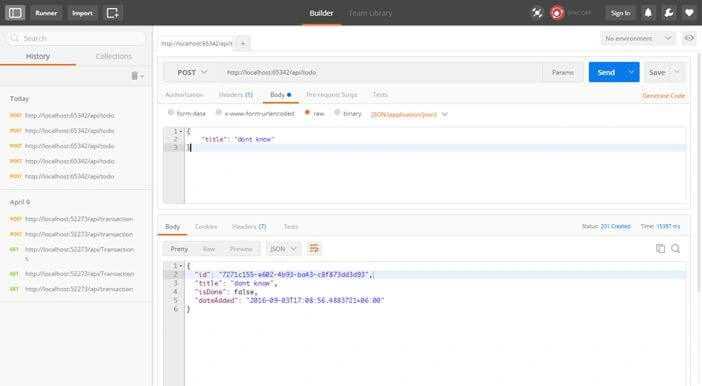Click the Runner button

point(46,13)
